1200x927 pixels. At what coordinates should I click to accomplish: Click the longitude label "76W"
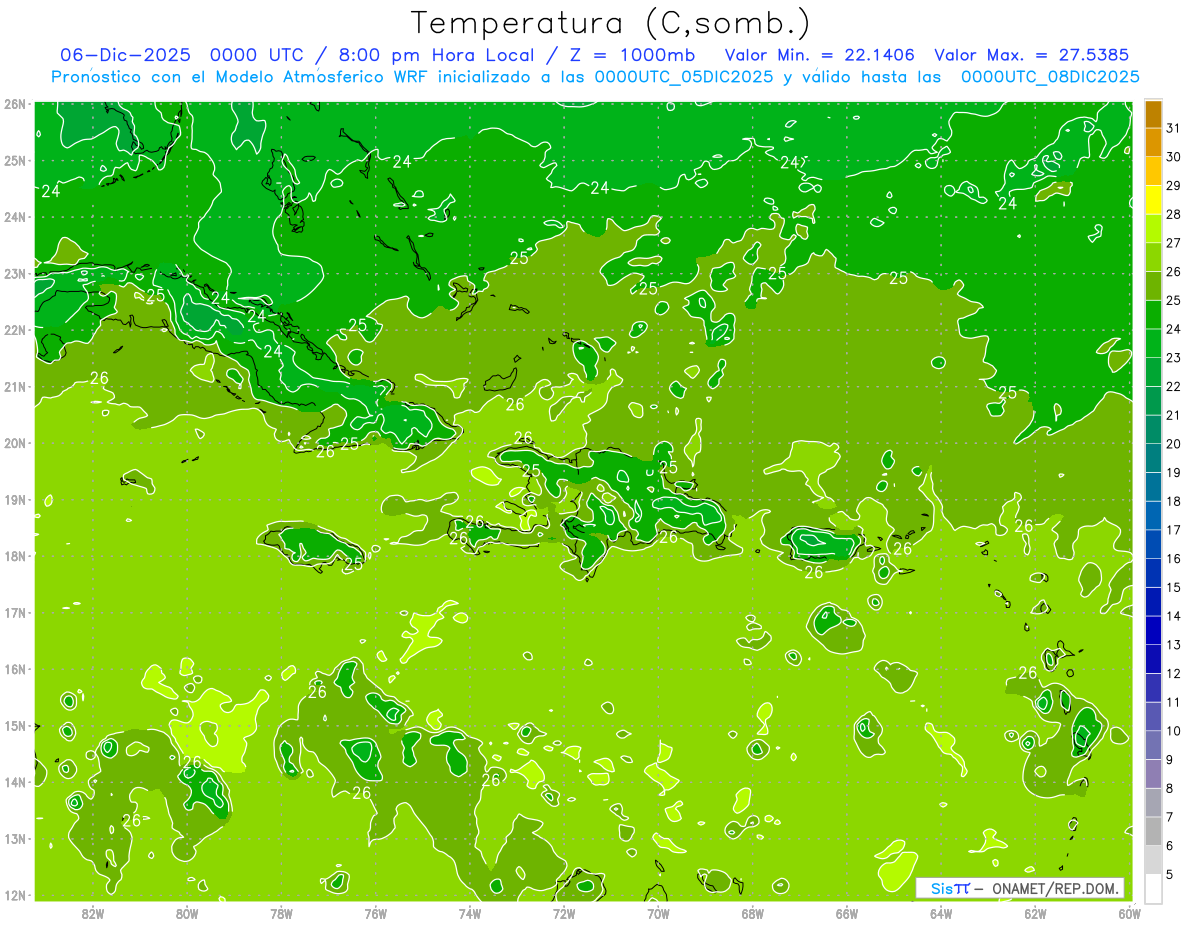pos(375,914)
